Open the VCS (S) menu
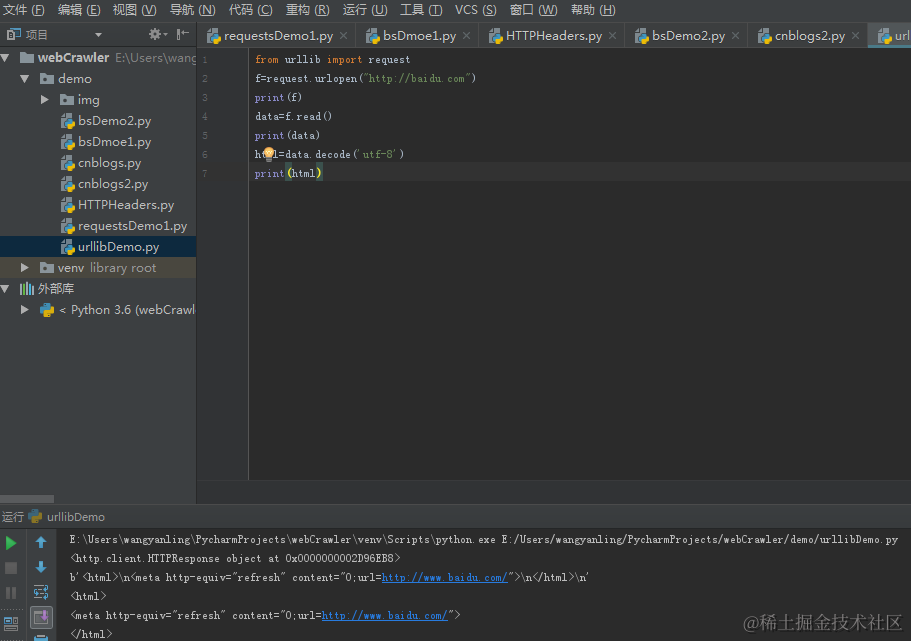The width and height of the screenshot is (911, 641). pos(475,10)
